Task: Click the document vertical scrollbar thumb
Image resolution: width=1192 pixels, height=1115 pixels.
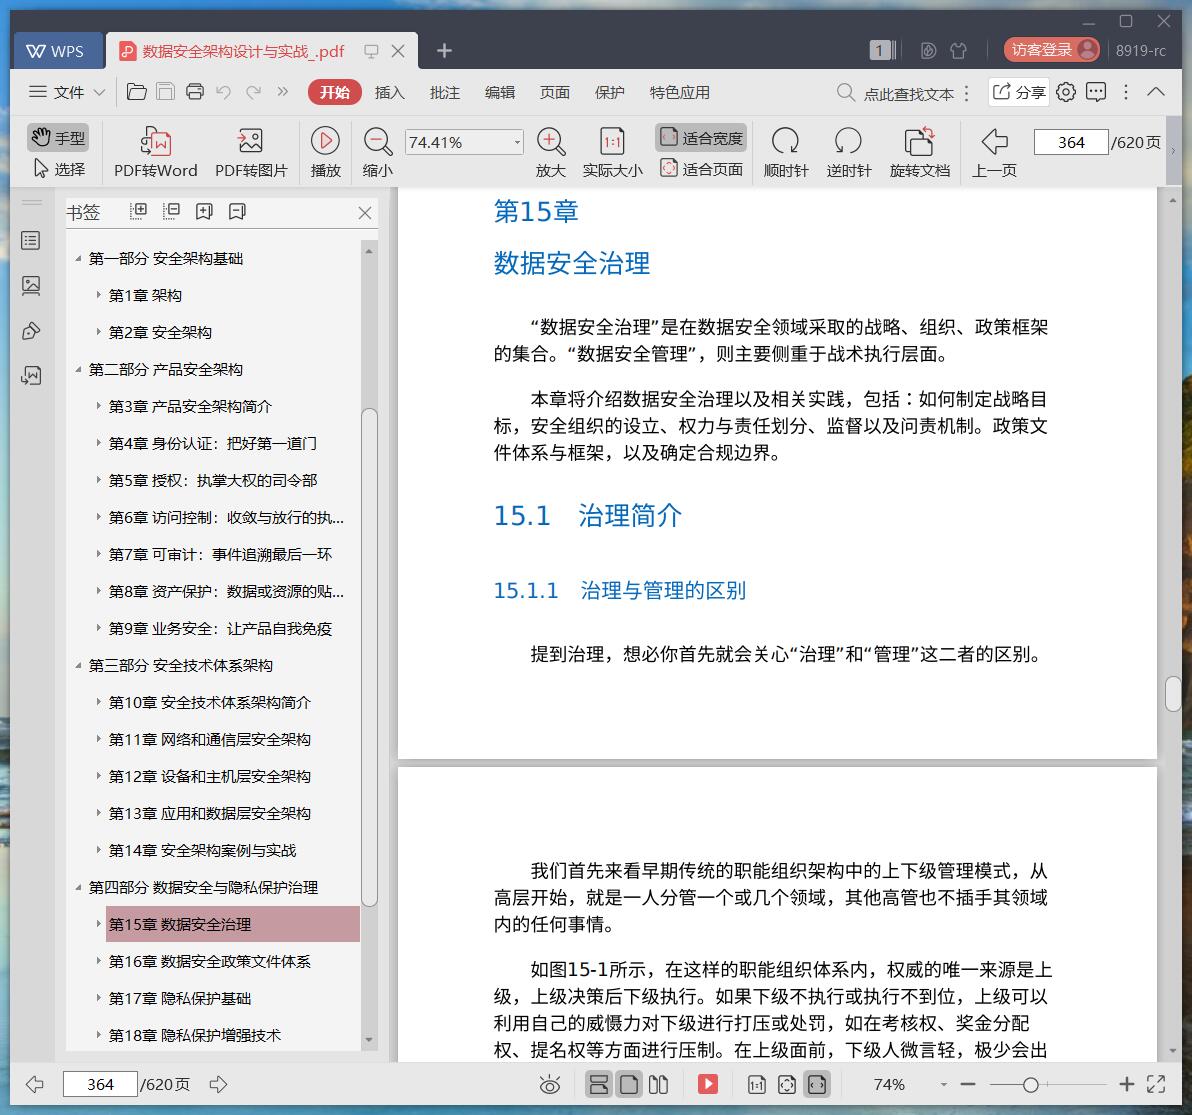Action: pos(1173,694)
